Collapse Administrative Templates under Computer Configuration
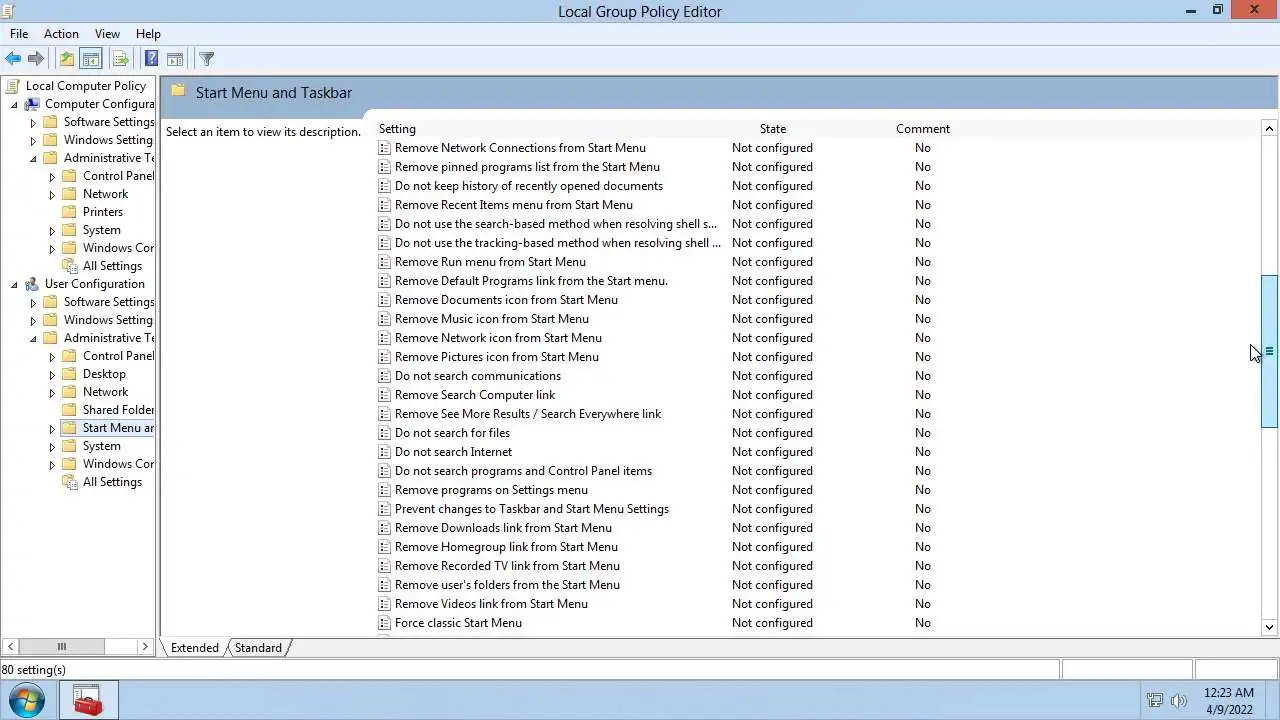Screen dimensions: 1280x720 (33, 158)
